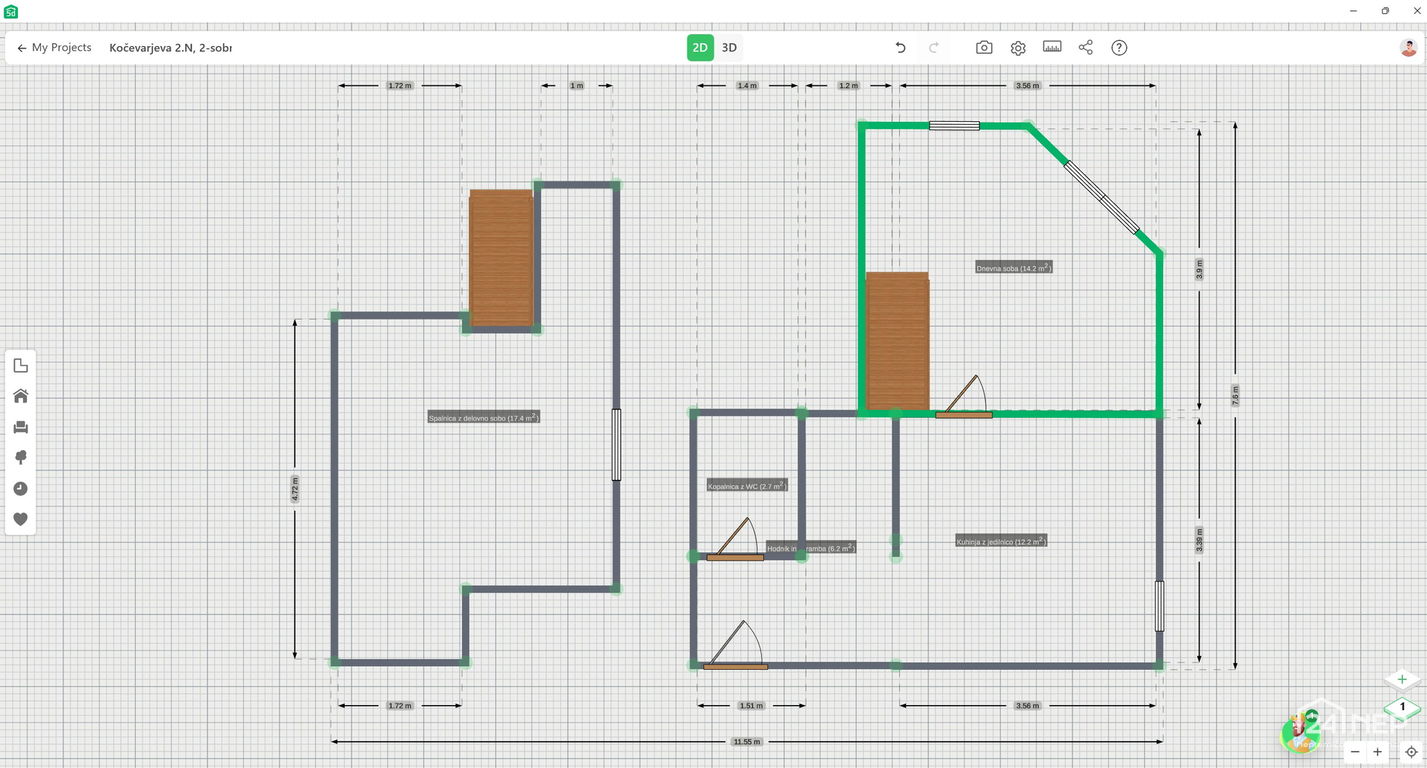Select floor level 1
1427x768 pixels.
point(1402,707)
